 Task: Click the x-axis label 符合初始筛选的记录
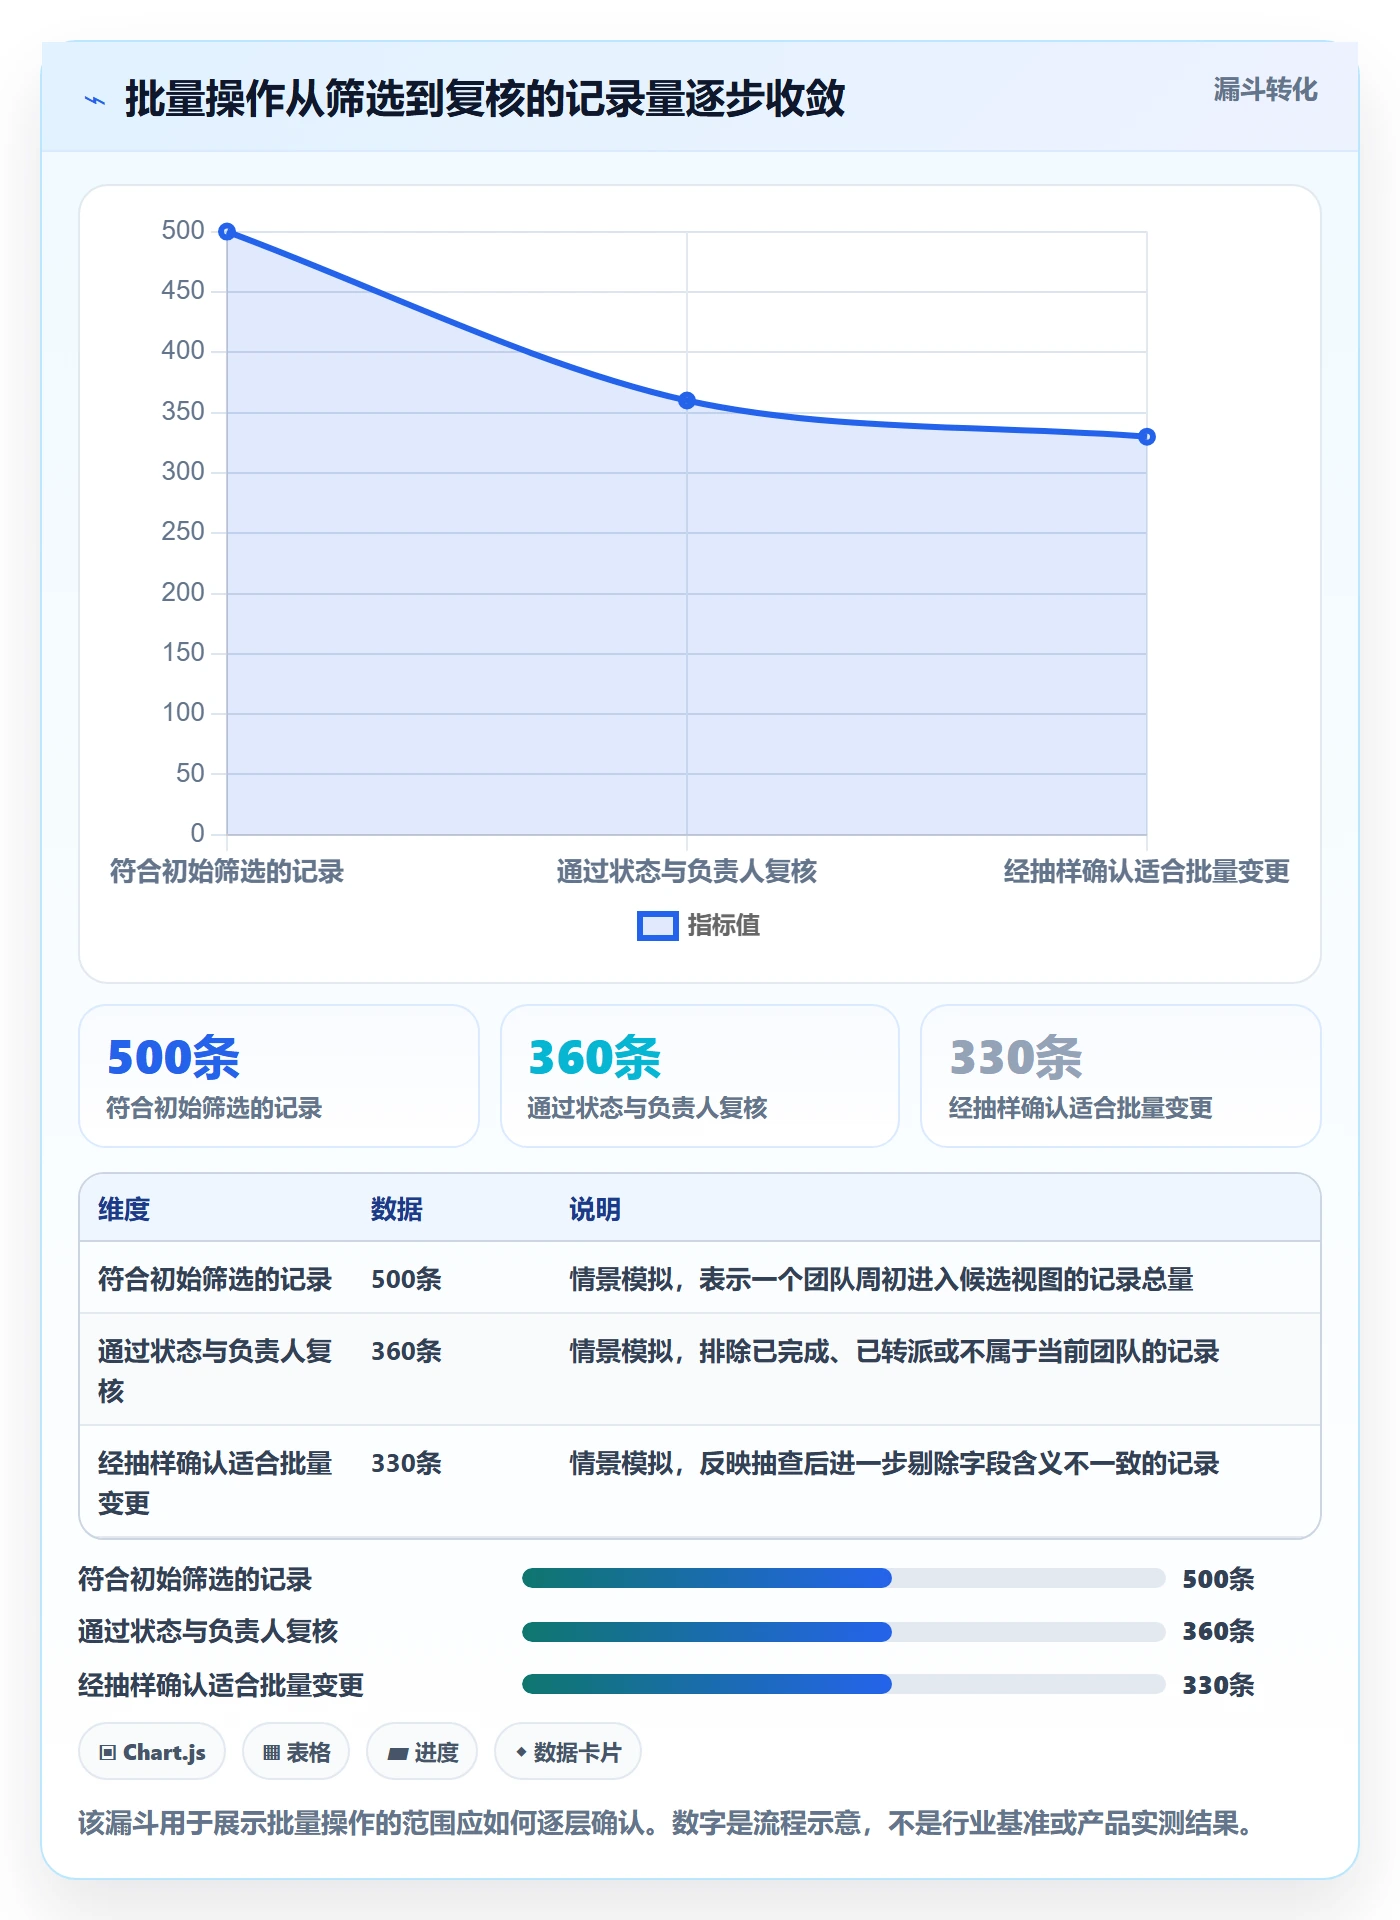click(x=227, y=872)
